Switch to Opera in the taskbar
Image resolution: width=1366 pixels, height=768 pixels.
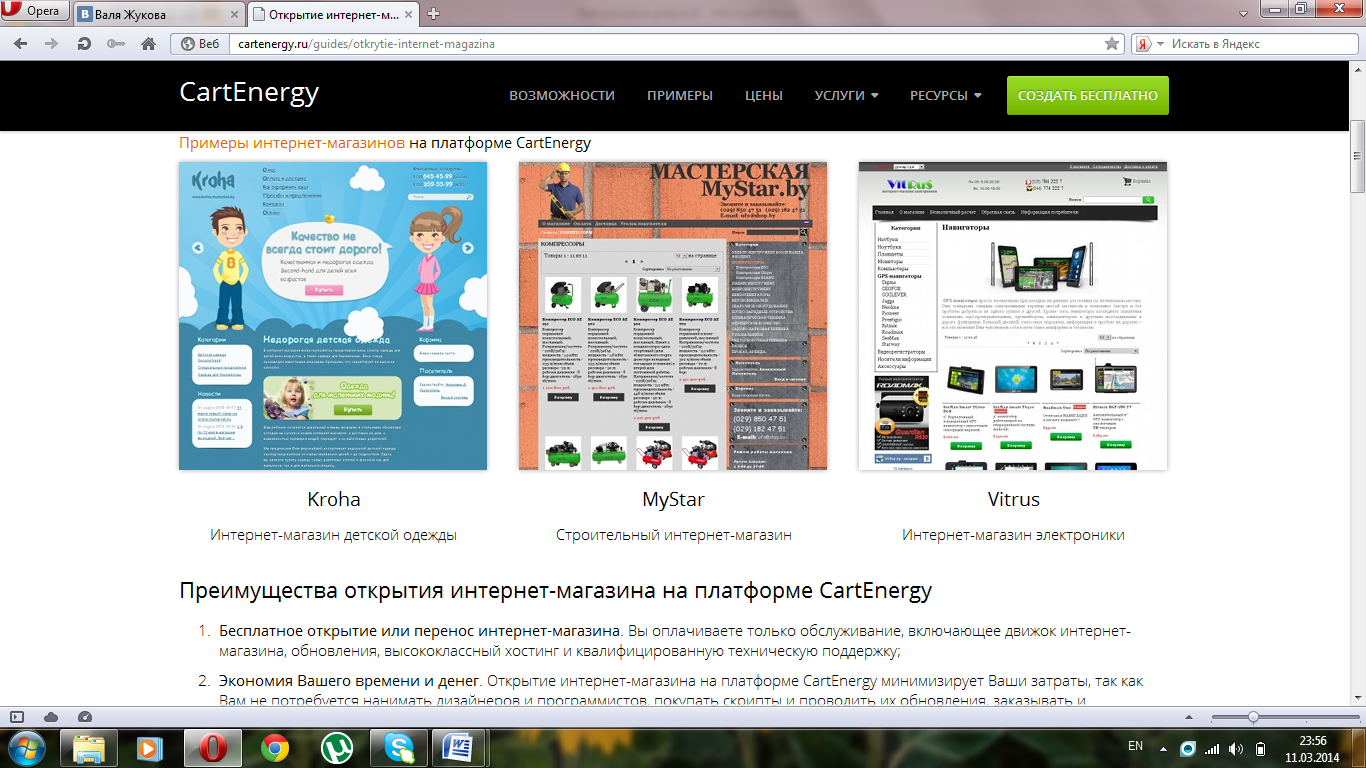[x=212, y=748]
